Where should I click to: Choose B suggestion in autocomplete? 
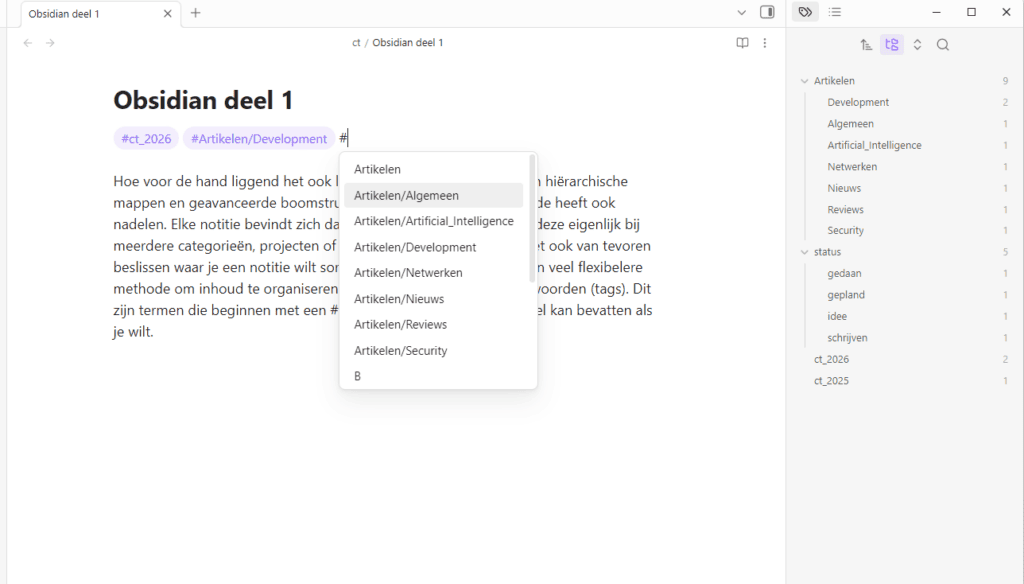pos(434,376)
